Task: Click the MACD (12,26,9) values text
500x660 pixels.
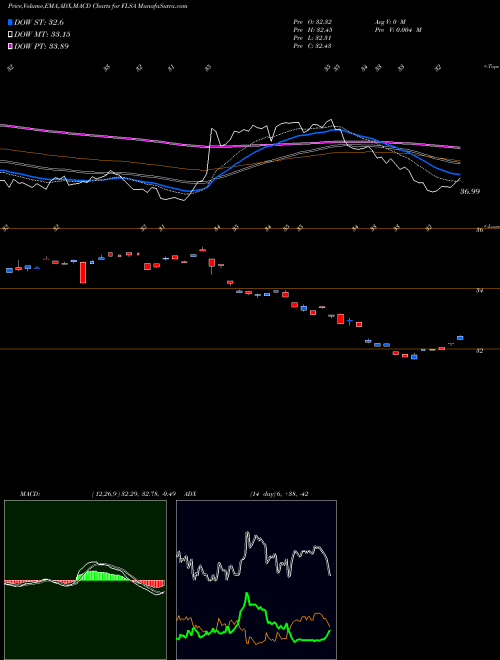Action: pos(133,494)
